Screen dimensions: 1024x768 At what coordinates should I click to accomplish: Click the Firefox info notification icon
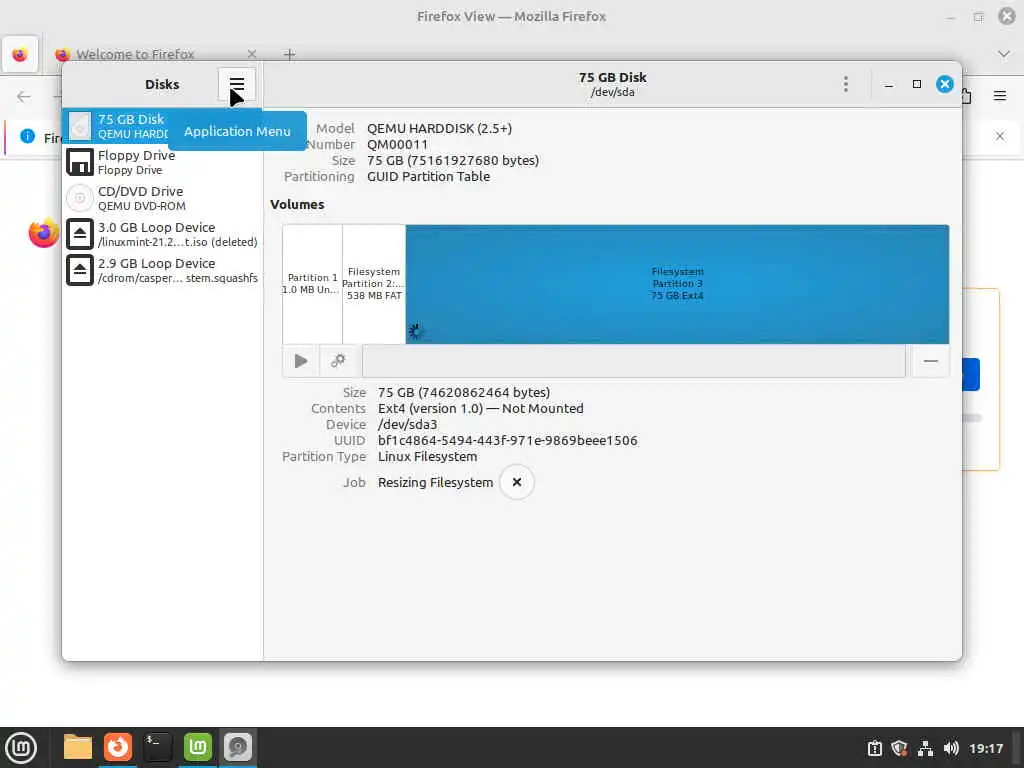[x=27, y=136]
